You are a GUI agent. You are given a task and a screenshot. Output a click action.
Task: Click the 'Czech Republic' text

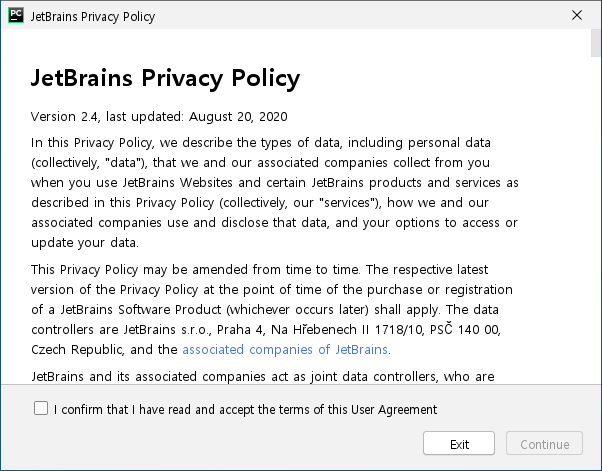(x=77, y=350)
